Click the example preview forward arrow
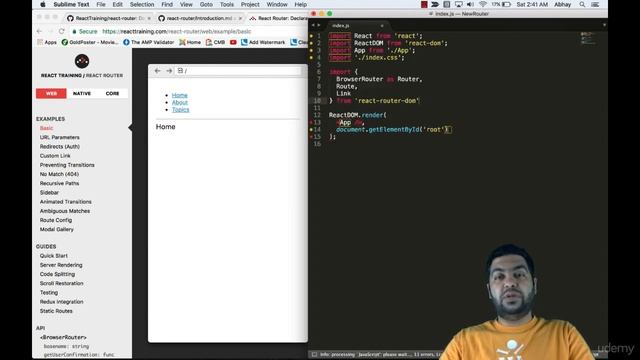Image resolution: width=640 pixels, height=360 pixels. tap(169, 71)
